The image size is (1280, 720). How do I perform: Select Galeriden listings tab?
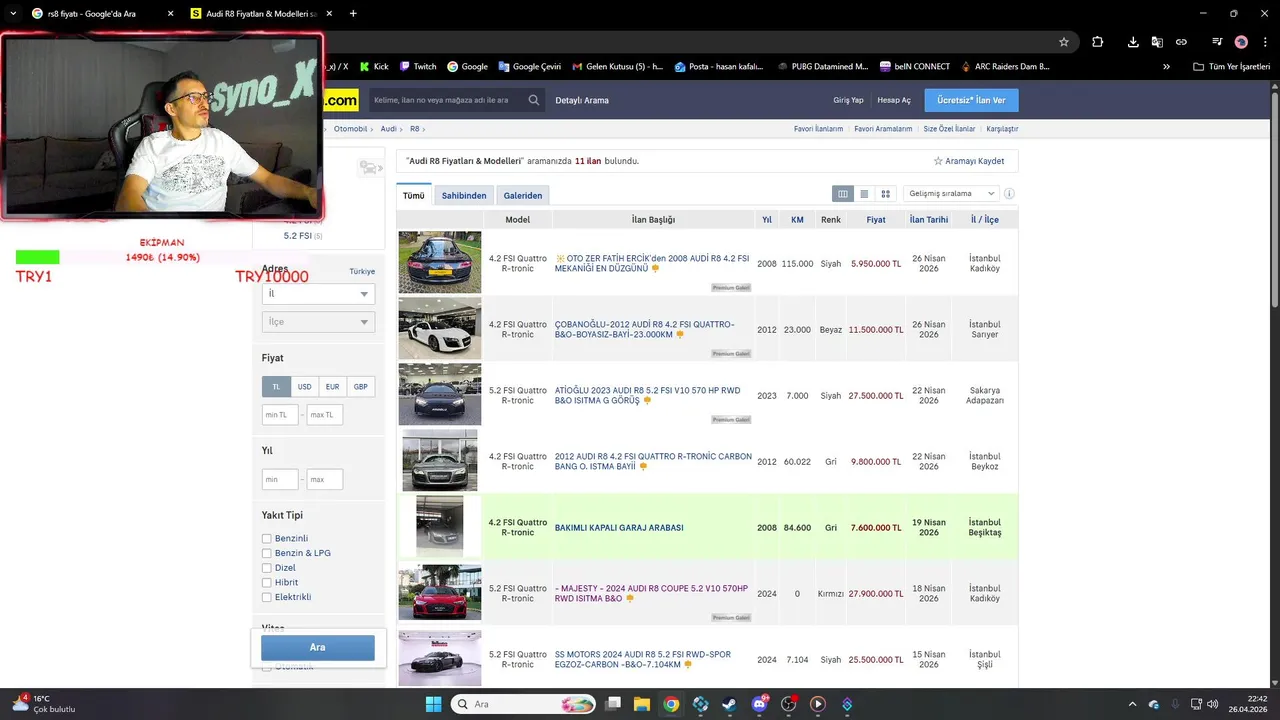523,196
